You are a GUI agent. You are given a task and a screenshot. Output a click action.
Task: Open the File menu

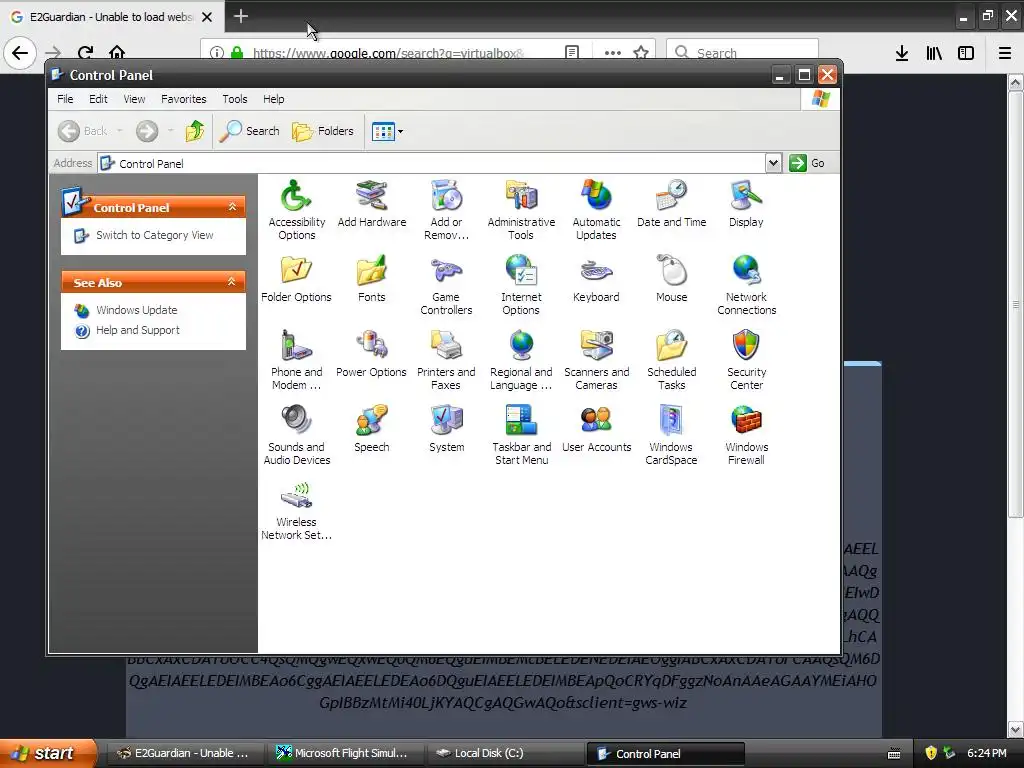point(65,99)
